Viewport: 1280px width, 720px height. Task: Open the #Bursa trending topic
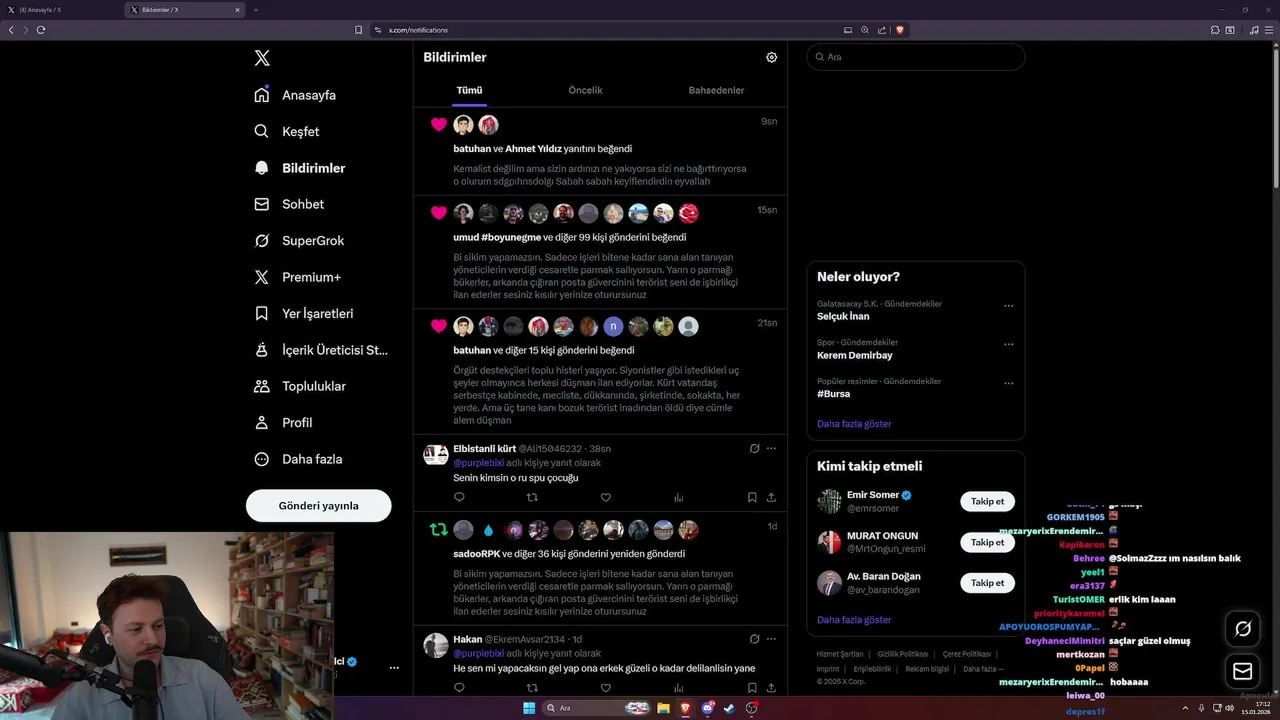click(x=833, y=394)
